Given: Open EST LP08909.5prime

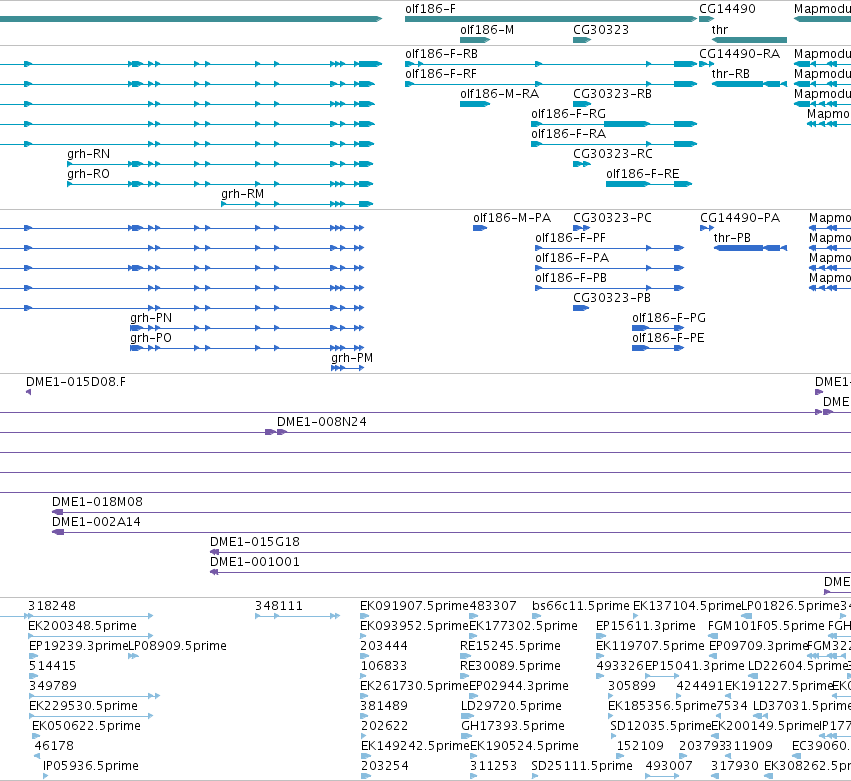Looking at the screenshot, I should pos(133,656).
